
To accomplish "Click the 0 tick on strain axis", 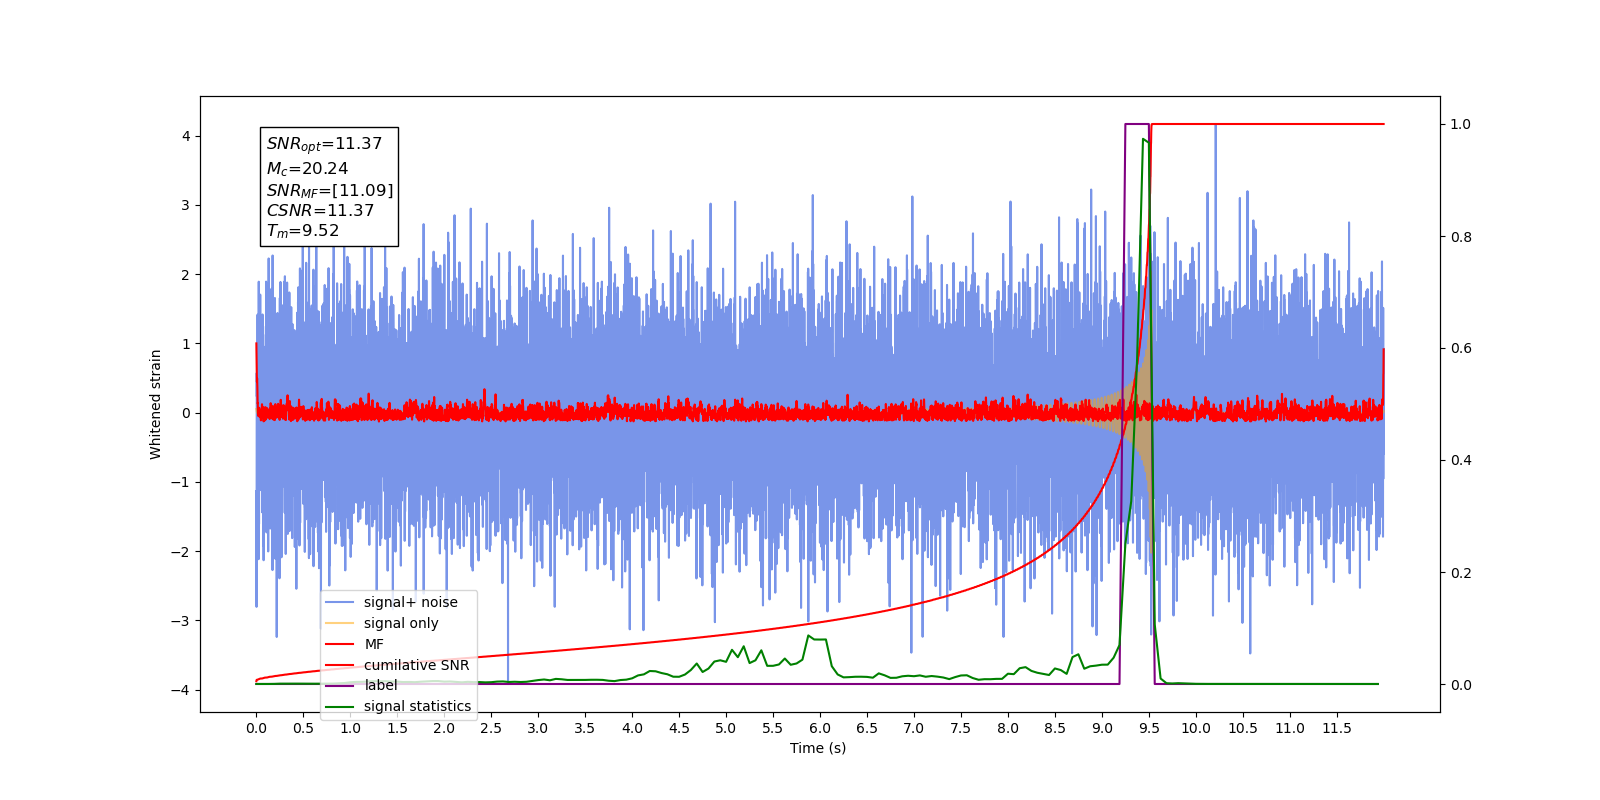I will [x=186, y=413].
